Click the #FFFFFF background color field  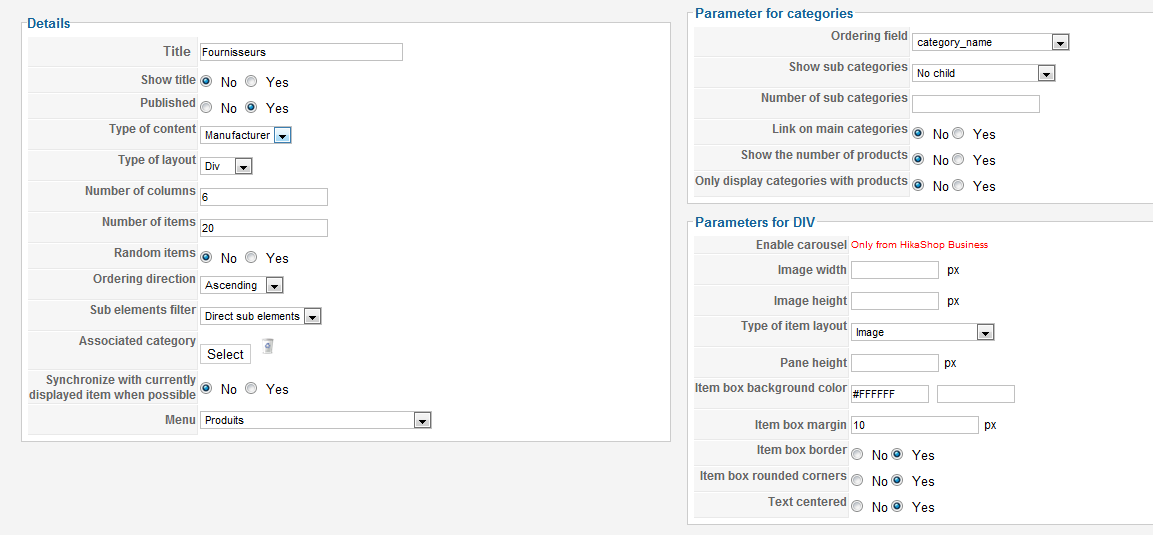pyautogui.click(x=890, y=394)
